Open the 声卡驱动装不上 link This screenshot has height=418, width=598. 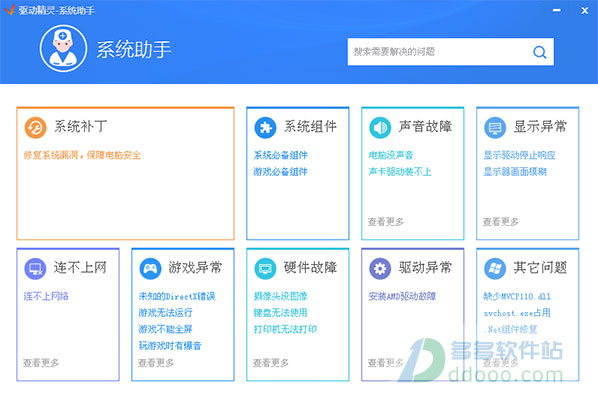tap(400, 172)
